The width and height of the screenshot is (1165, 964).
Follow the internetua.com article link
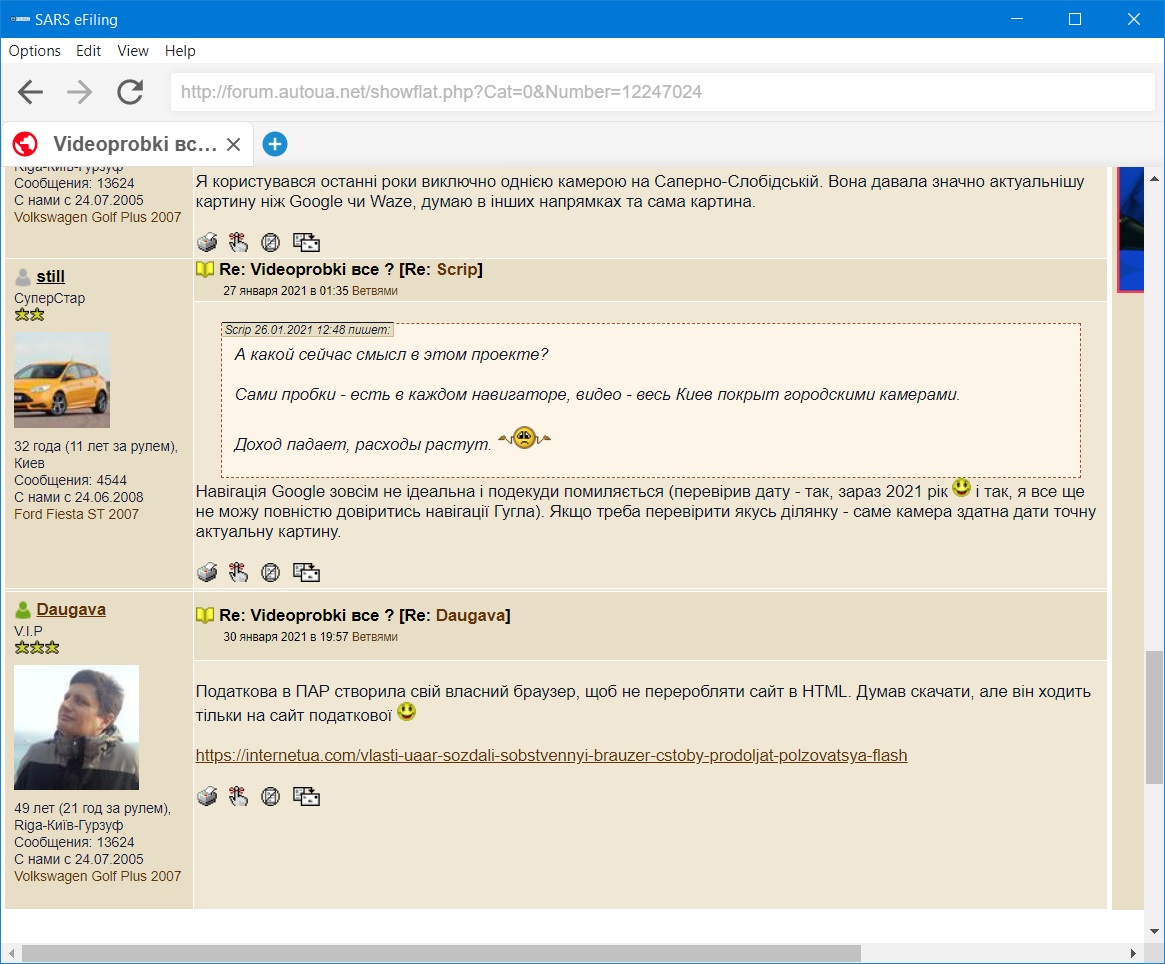pos(551,756)
